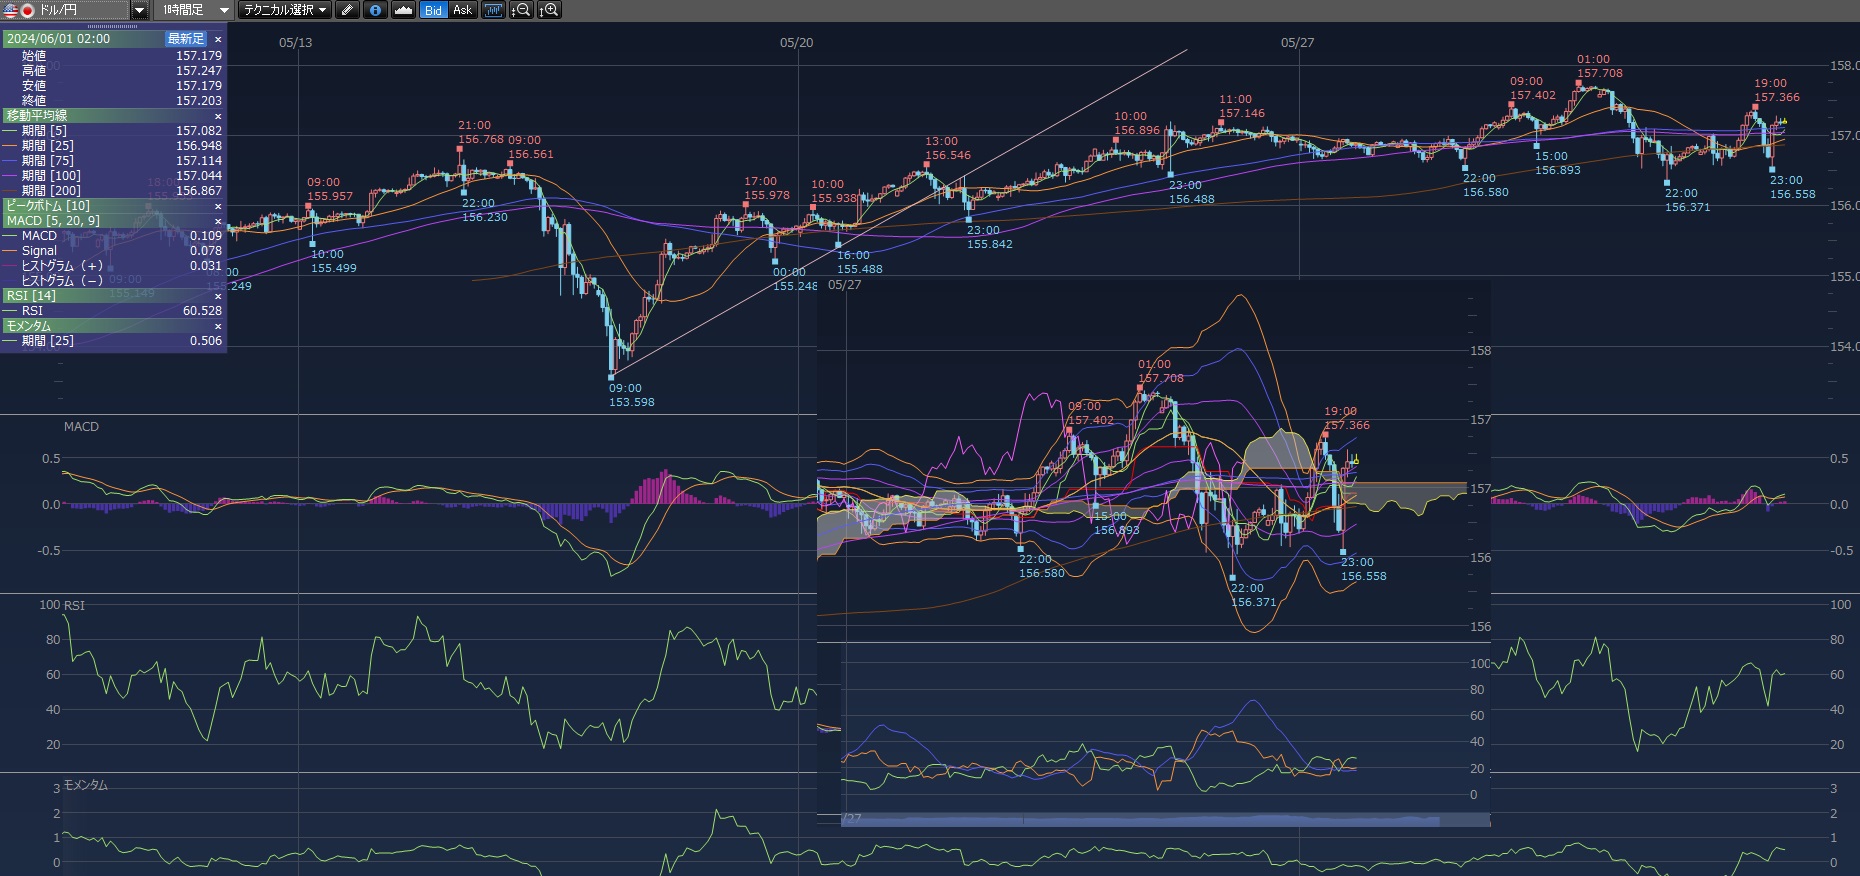Click the pencil drawing tool icon
Screen dimensions: 1860x876
tap(347, 10)
